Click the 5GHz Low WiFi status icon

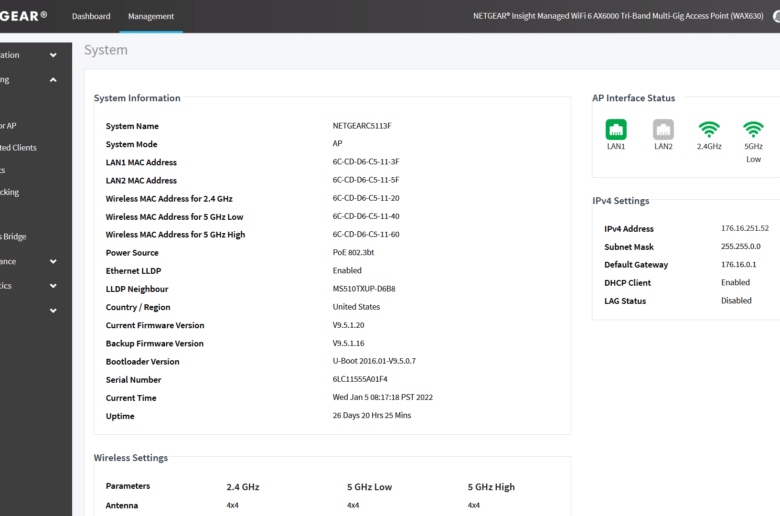tap(753, 129)
